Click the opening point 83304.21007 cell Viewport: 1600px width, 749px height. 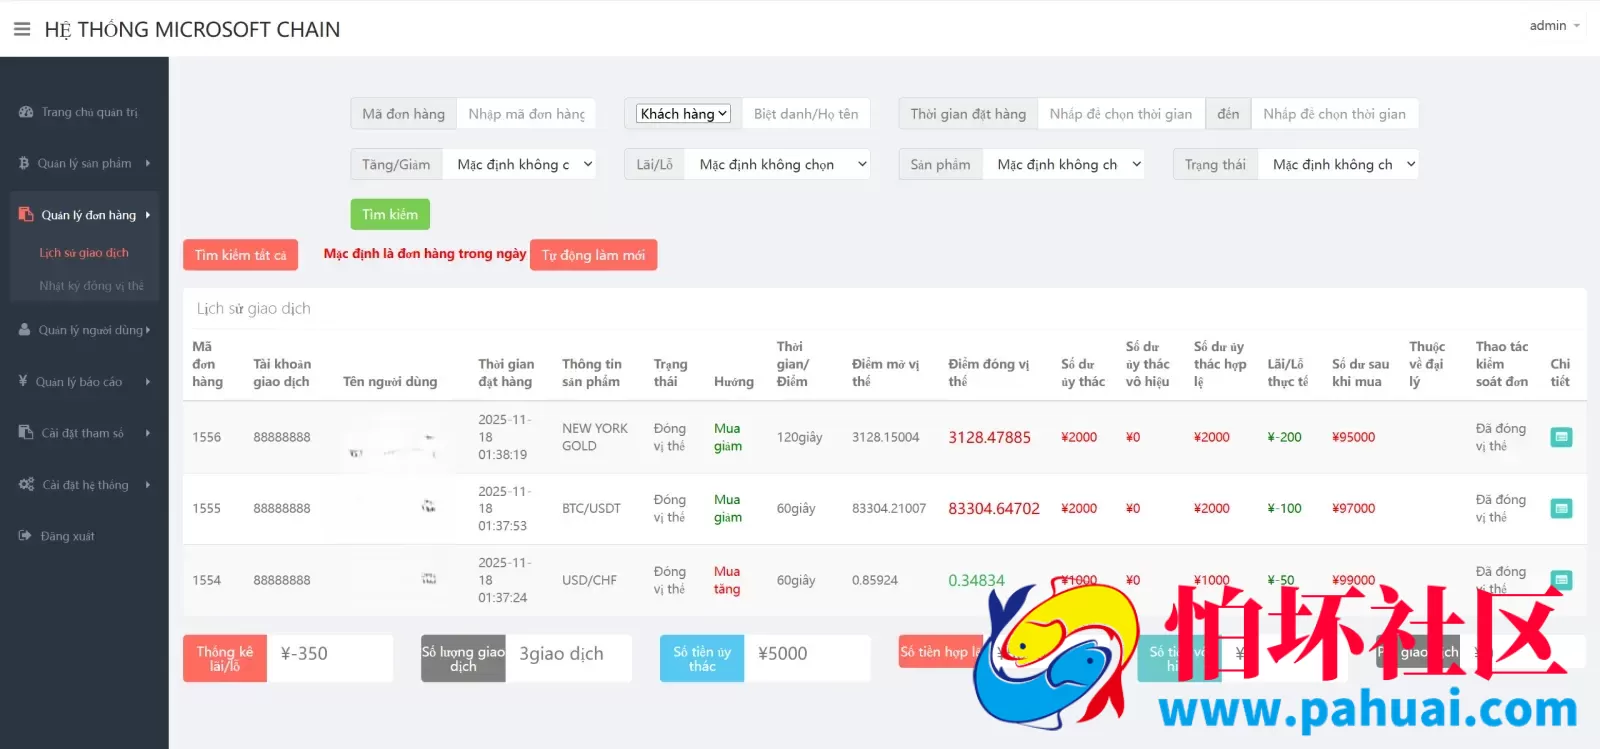889,508
